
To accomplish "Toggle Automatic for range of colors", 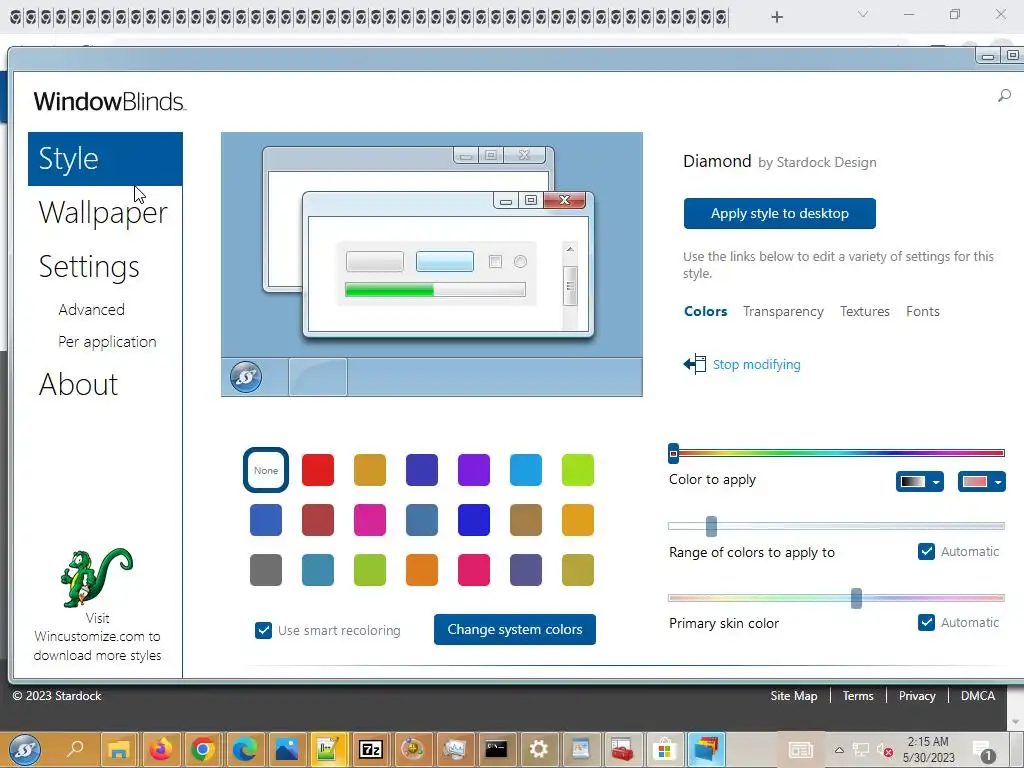I will [x=926, y=552].
